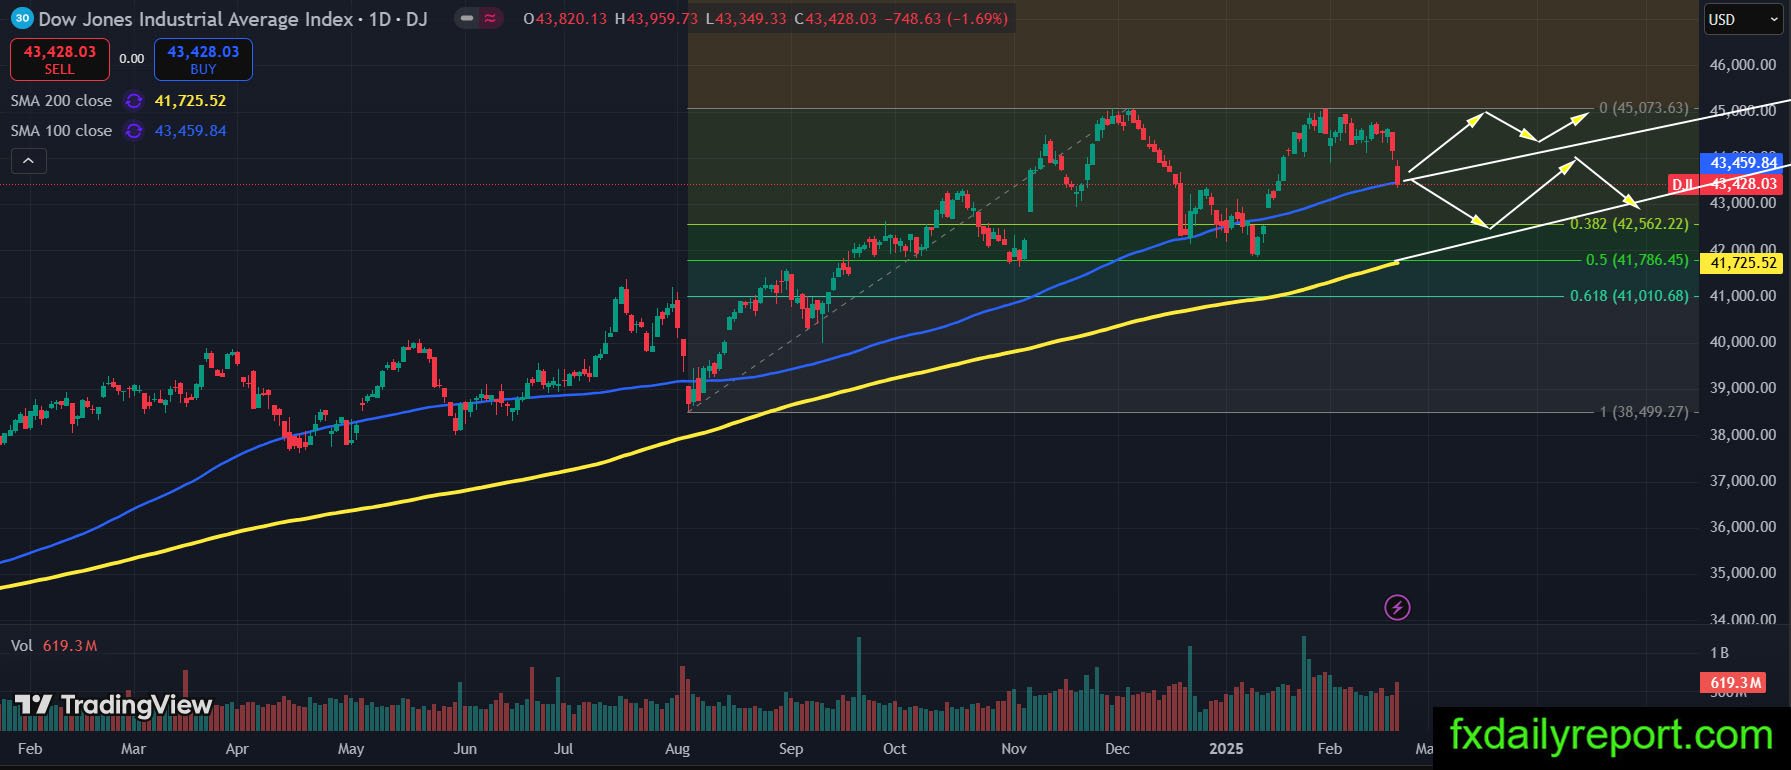Screen dimensions: 1791x770
Task: Click the open price O43,820.13
Action: [565, 19]
